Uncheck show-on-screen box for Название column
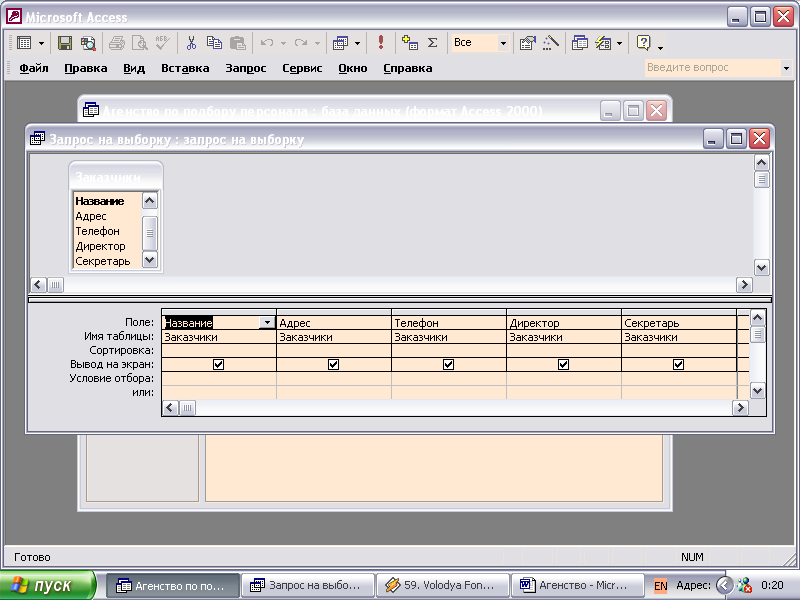Screen dimensions: 800x600 219,365
